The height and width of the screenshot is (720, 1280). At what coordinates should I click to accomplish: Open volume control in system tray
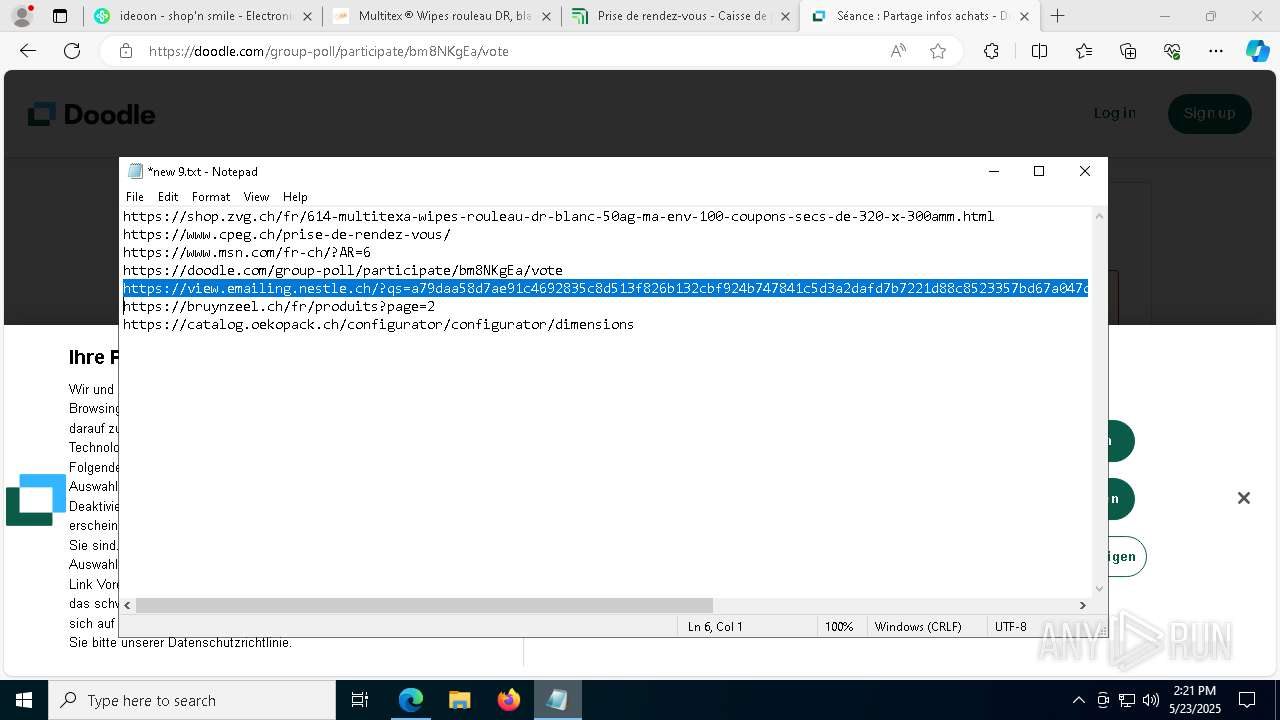(x=1151, y=700)
